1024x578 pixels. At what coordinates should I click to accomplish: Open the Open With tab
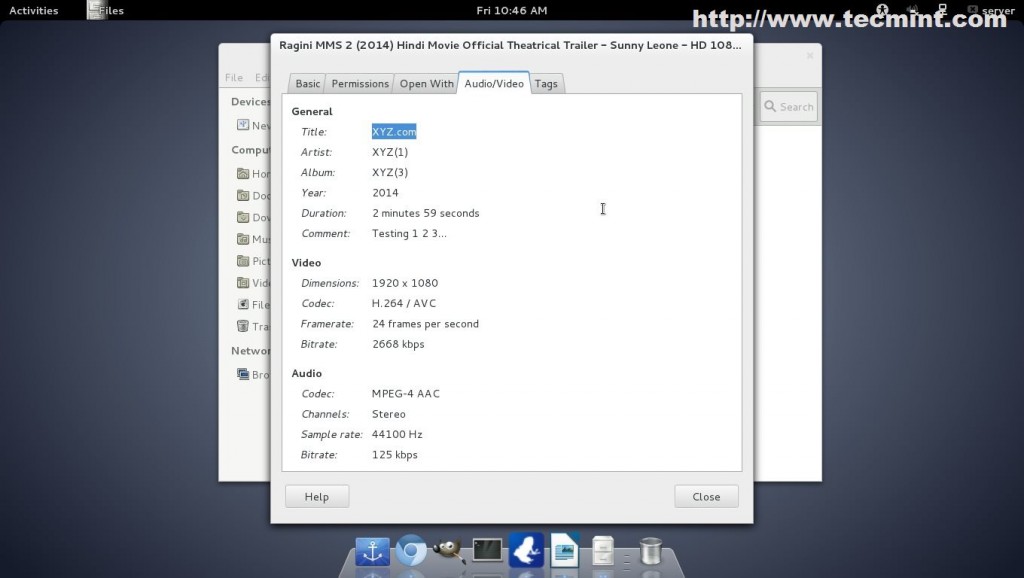click(x=426, y=84)
